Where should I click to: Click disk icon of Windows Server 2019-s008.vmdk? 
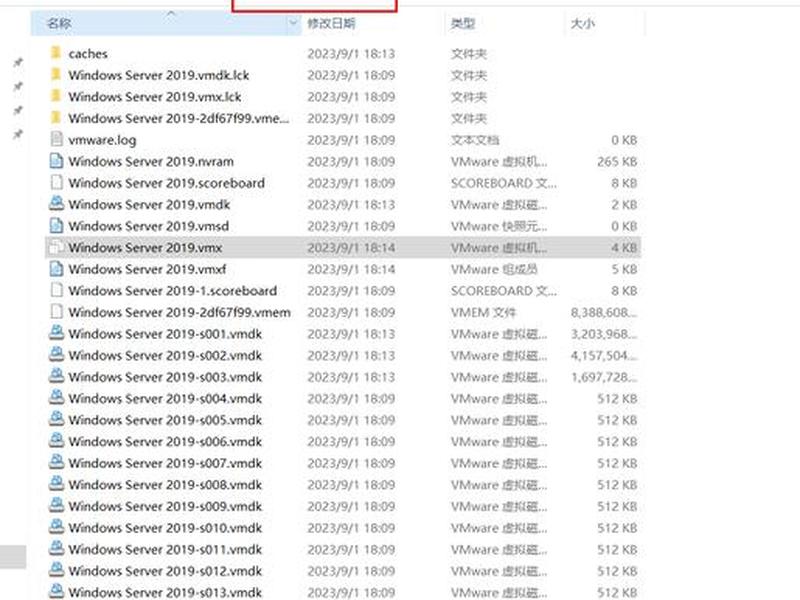tap(57, 484)
